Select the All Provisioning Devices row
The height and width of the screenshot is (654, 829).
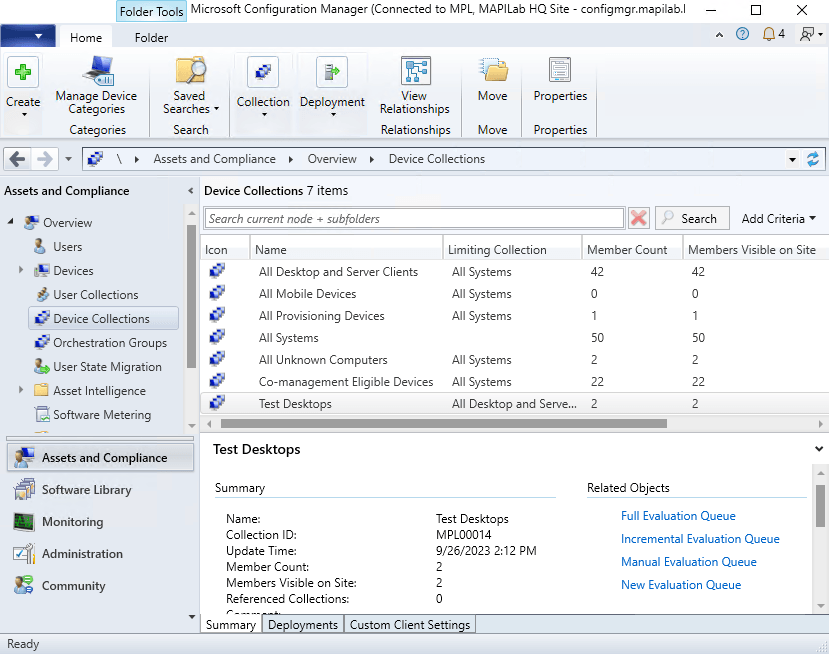[514, 315]
